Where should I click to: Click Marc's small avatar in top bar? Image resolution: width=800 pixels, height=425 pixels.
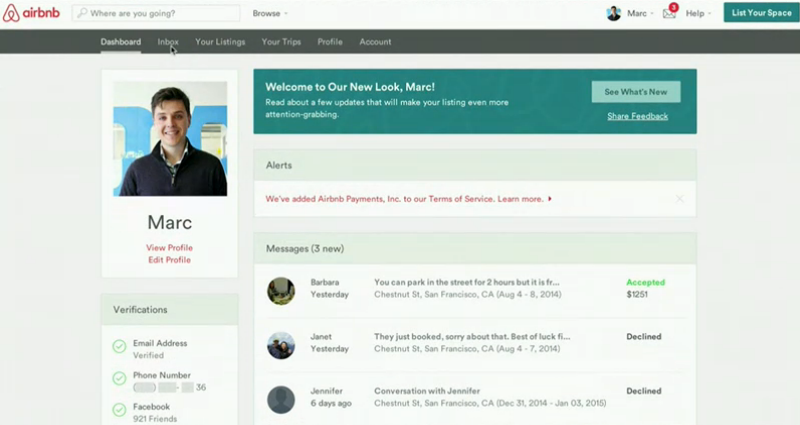pos(614,14)
